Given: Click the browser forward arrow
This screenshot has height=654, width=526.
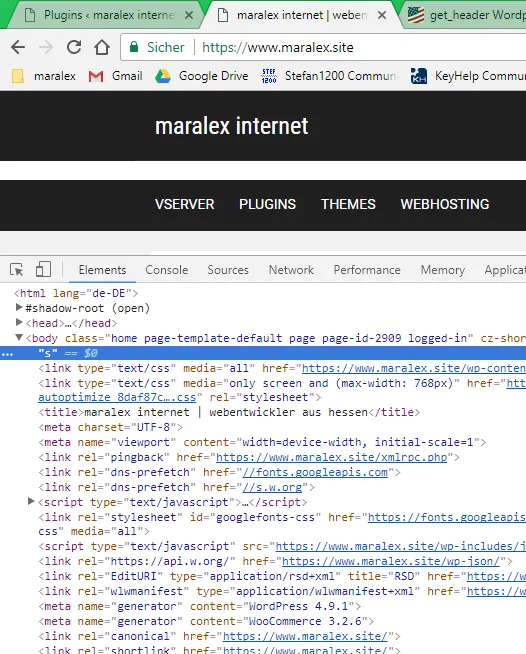Looking at the screenshot, I should click(x=46, y=47).
